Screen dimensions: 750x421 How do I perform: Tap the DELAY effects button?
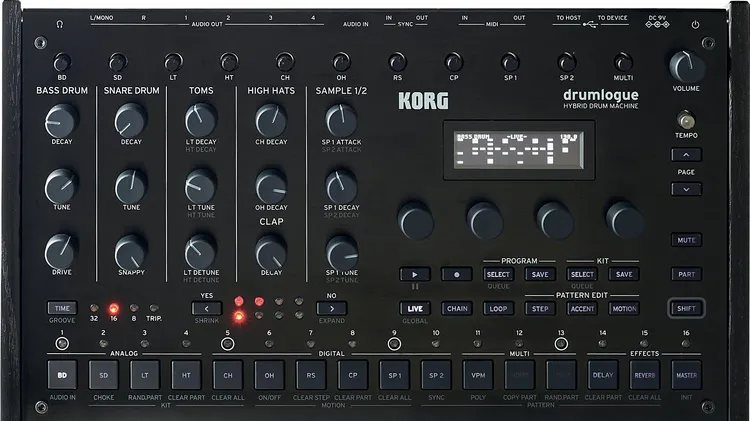coord(603,375)
